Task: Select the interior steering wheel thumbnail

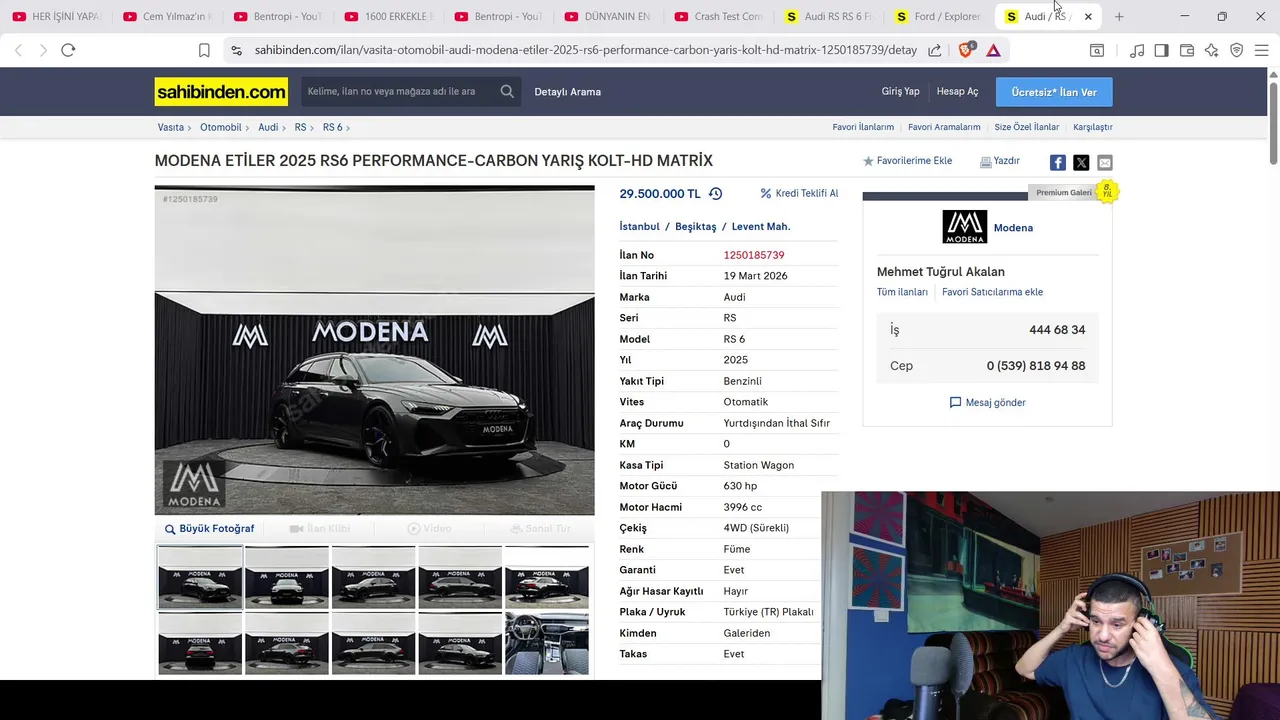Action: tap(547, 643)
